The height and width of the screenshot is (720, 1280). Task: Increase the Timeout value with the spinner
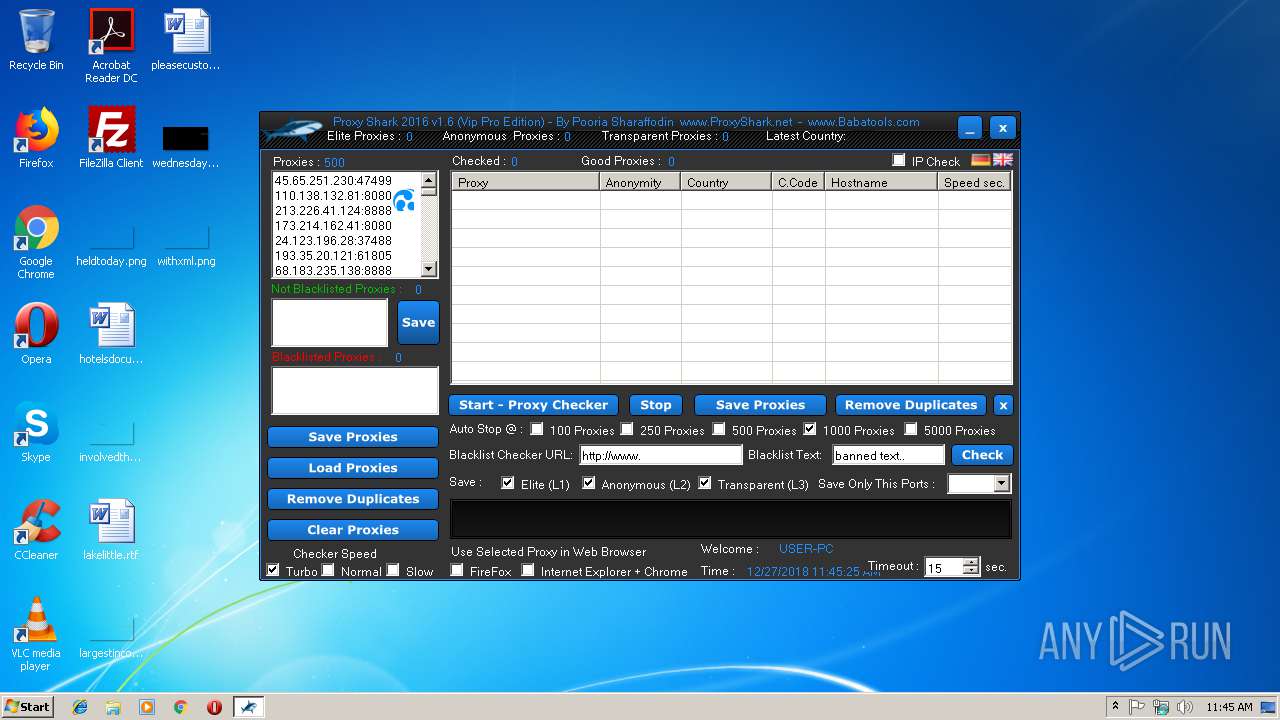click(x=971, y=562)
